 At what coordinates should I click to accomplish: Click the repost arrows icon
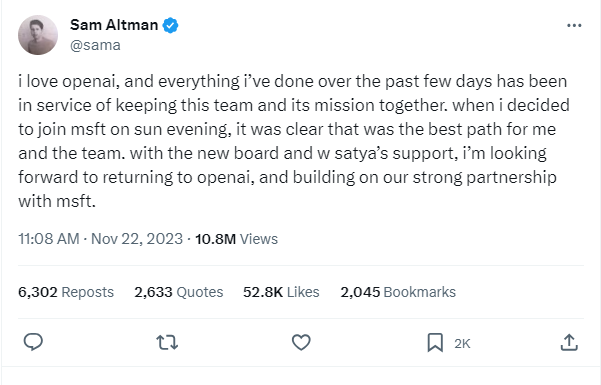(x=167, y=342)
